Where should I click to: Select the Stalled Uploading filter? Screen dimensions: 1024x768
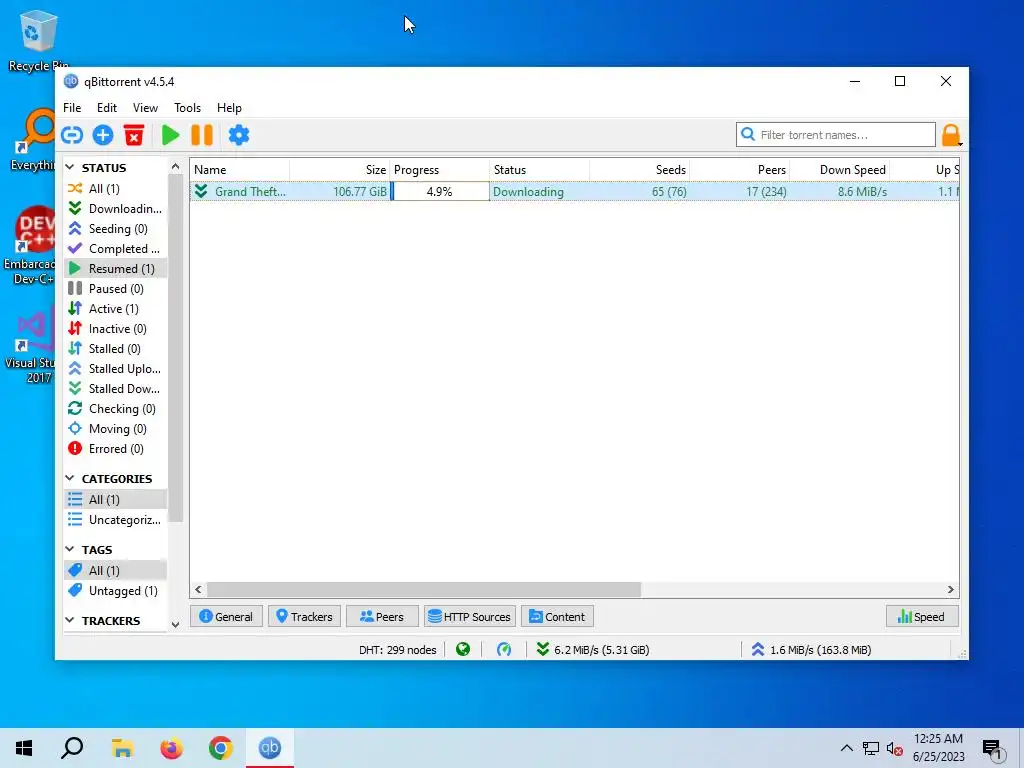click(115, 369)
